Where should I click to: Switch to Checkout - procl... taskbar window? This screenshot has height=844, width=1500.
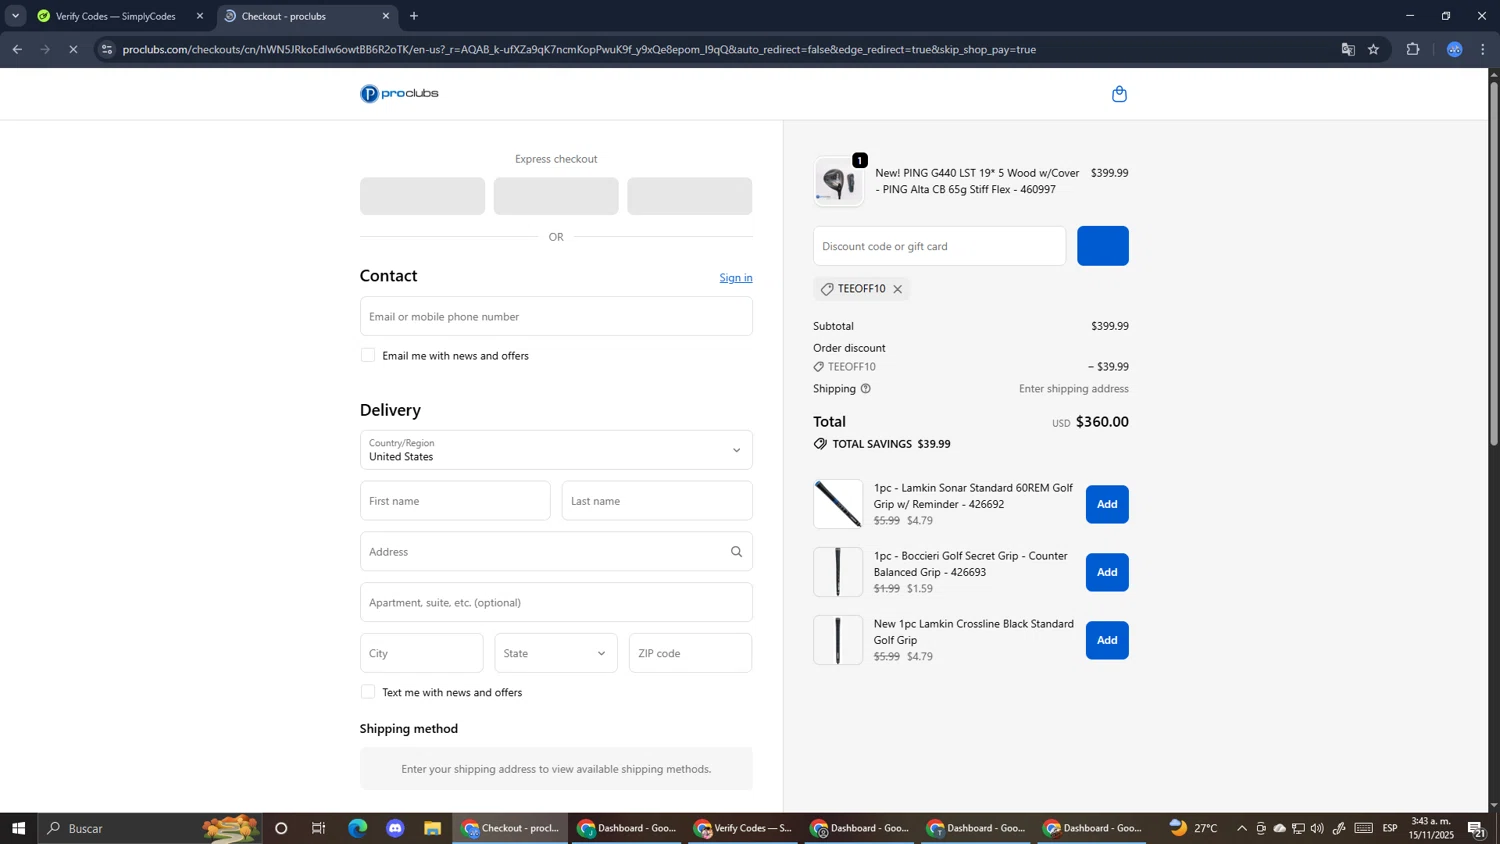pos(511,828)
